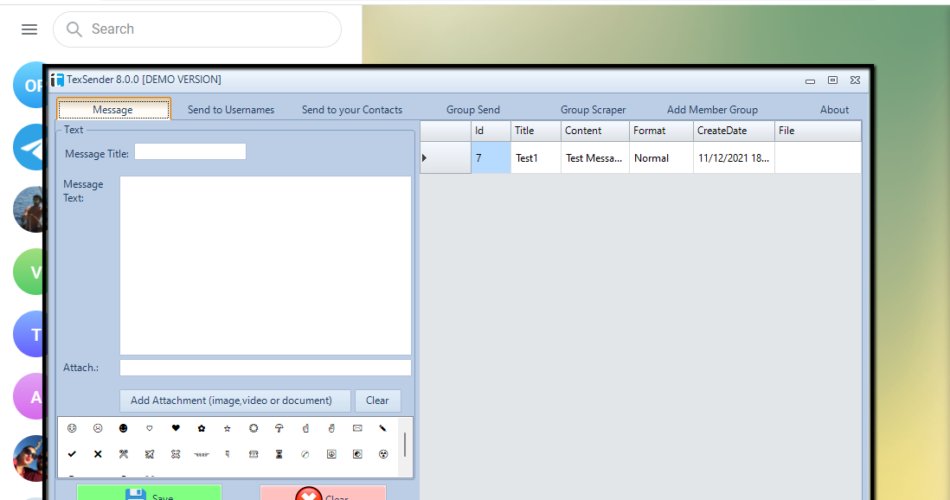
Task: Sort by the Format column header
Action: point(661,131)
